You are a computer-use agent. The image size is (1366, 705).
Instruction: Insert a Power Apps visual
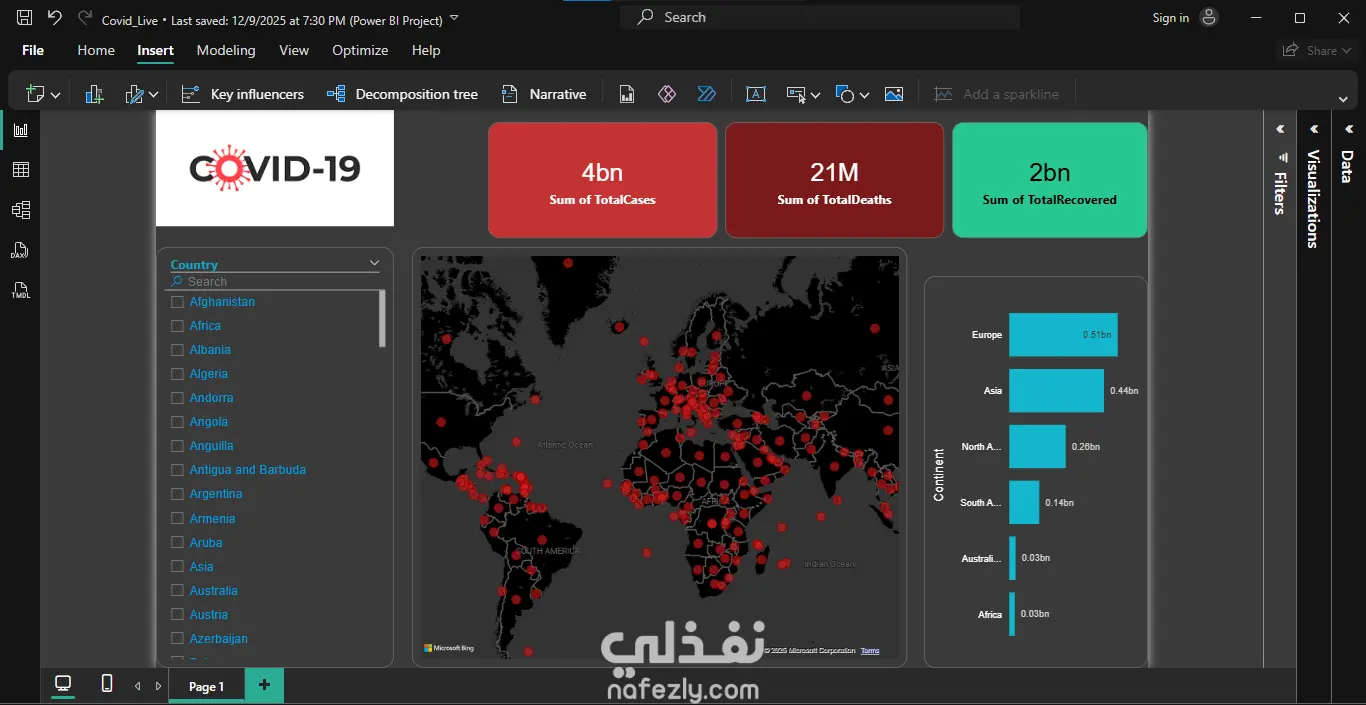[x=667, y=94]
